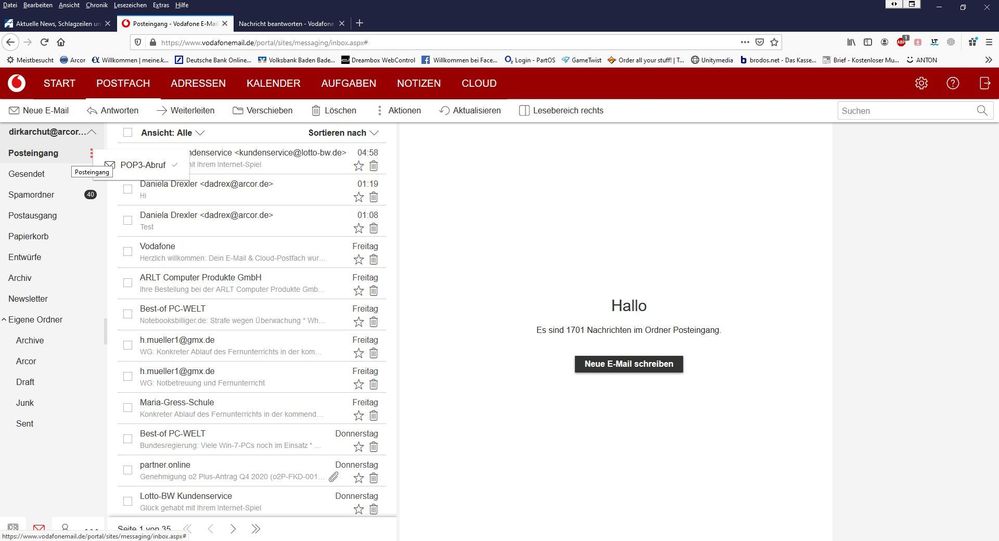The height and width of the screenshot is (541, 999).
Task: Click the logout icon in red header
Action: pos(984,83)
